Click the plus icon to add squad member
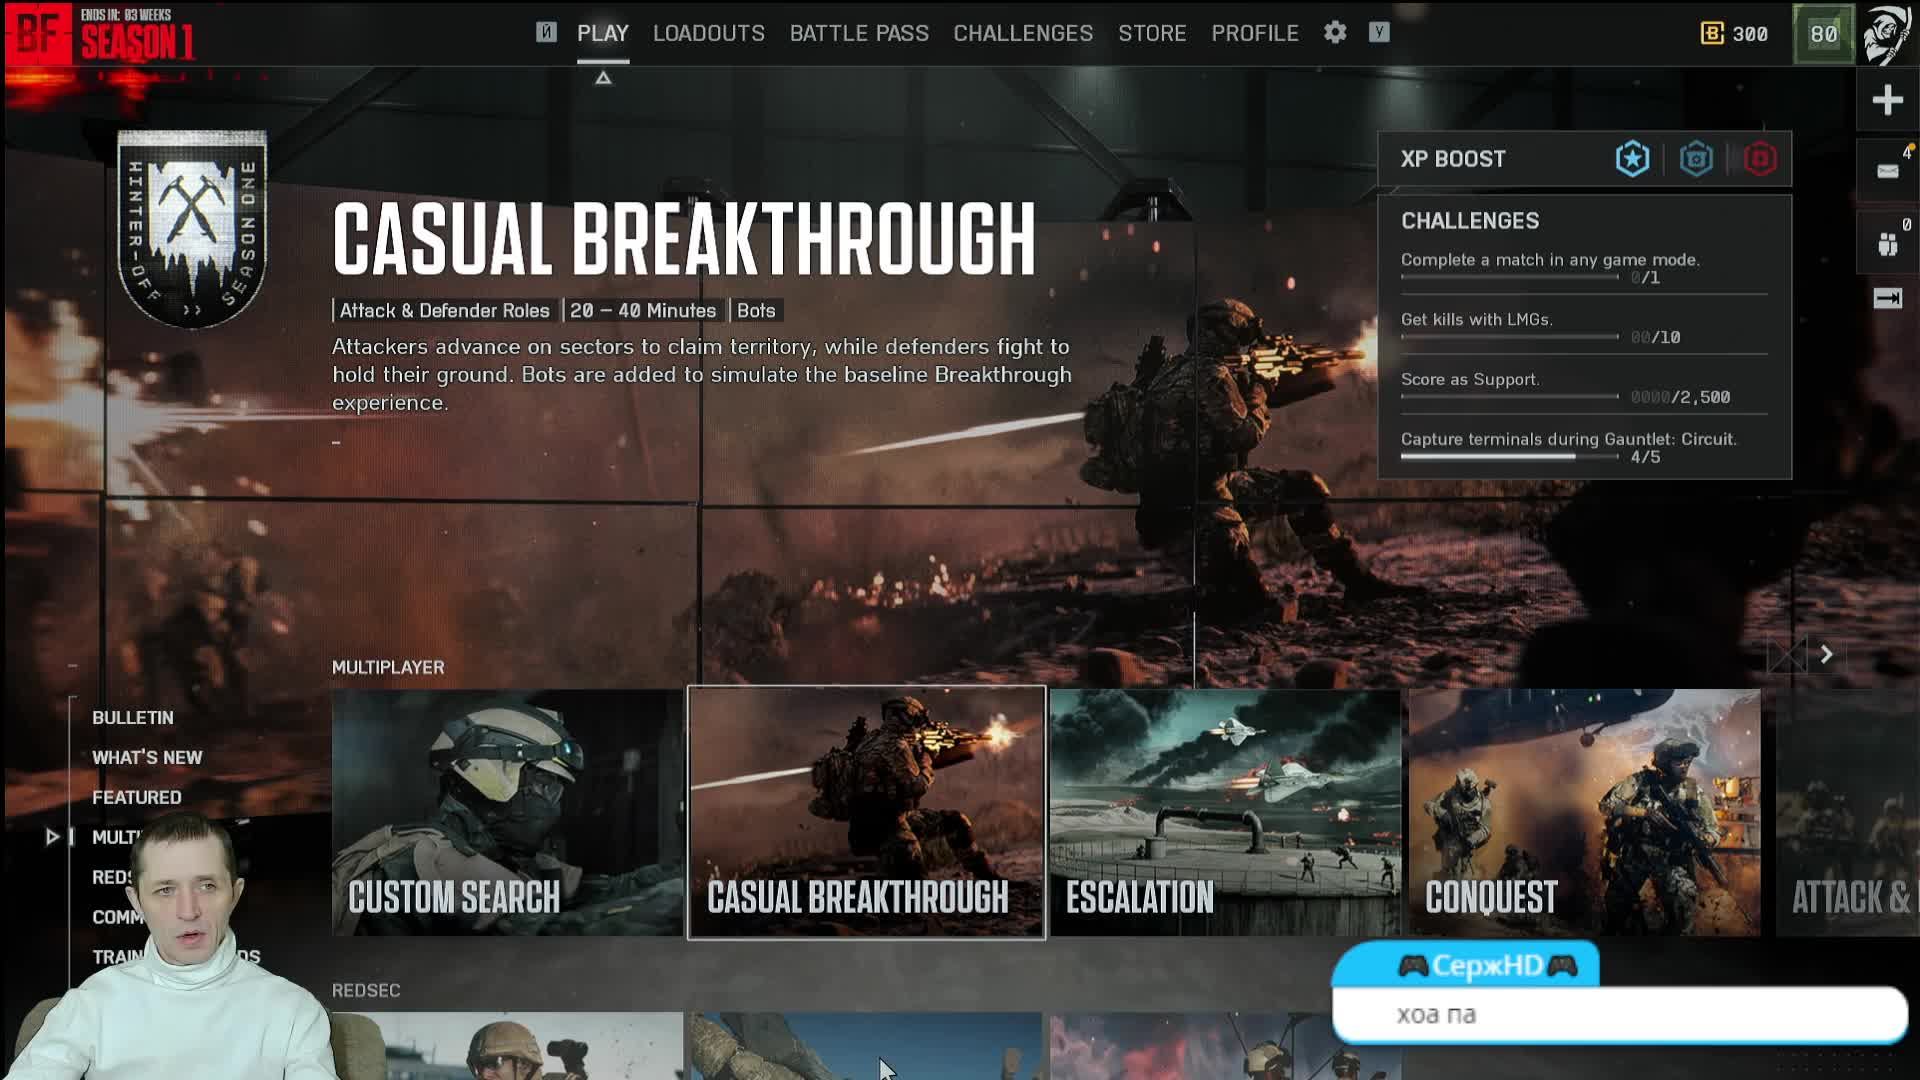 click(1887, 100)
